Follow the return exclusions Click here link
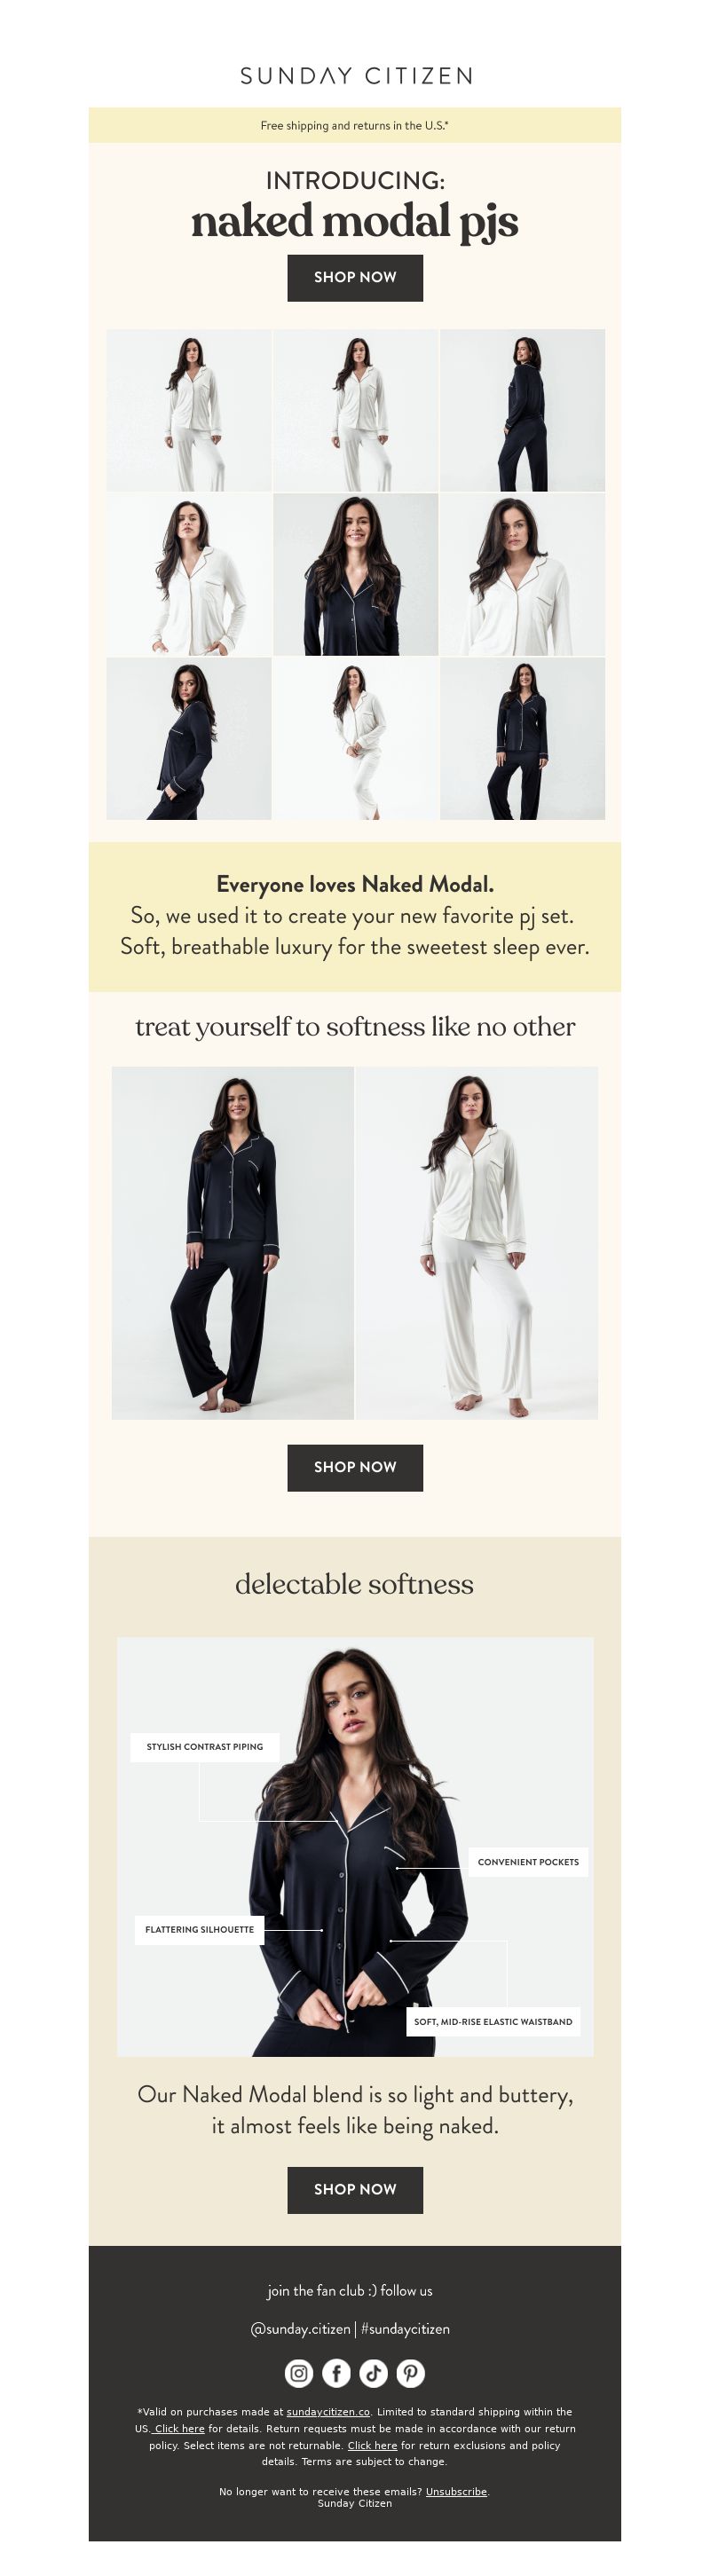This screenshot has height=2576, width=710. tap(372, 2445)
